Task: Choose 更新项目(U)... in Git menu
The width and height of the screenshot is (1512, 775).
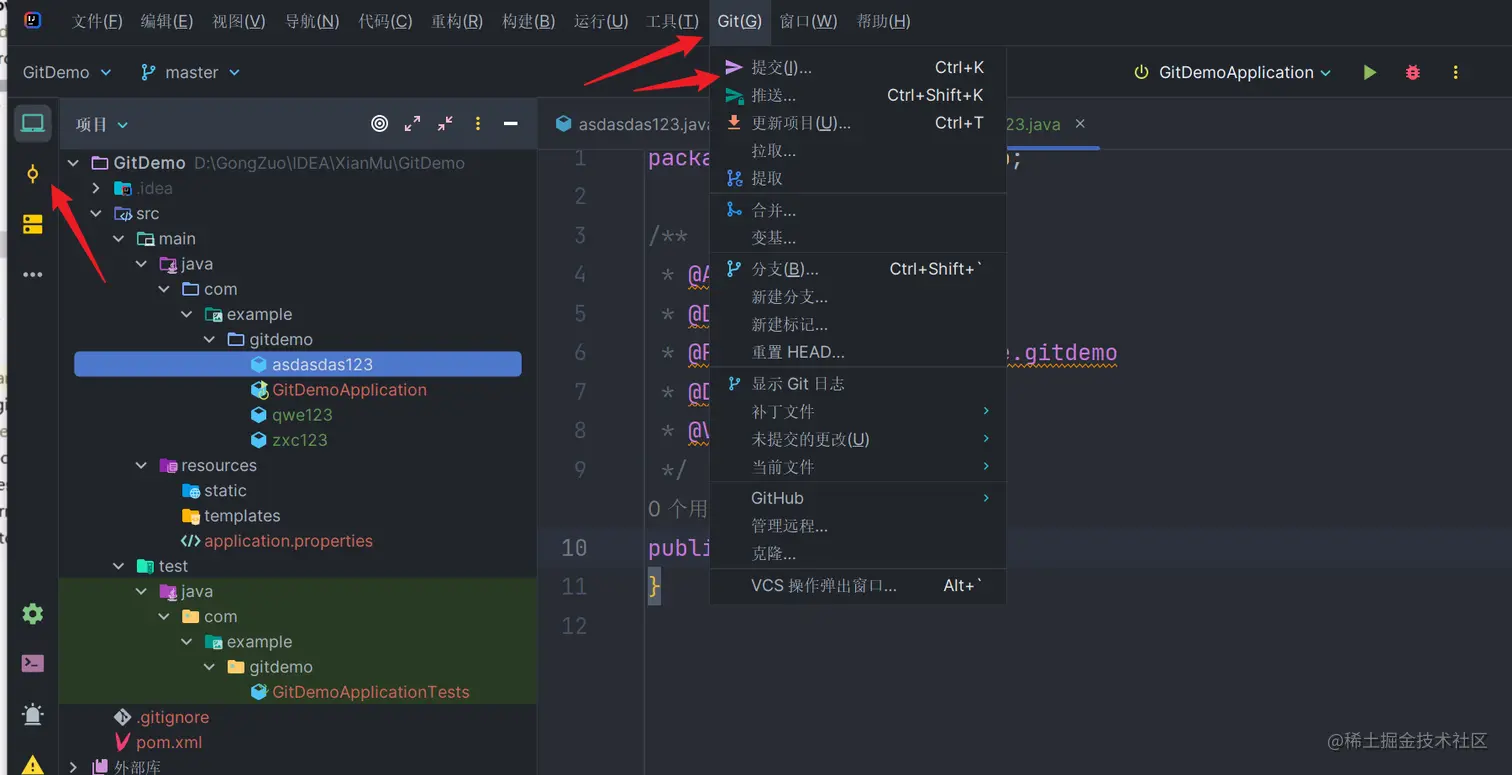Action: 857,123
